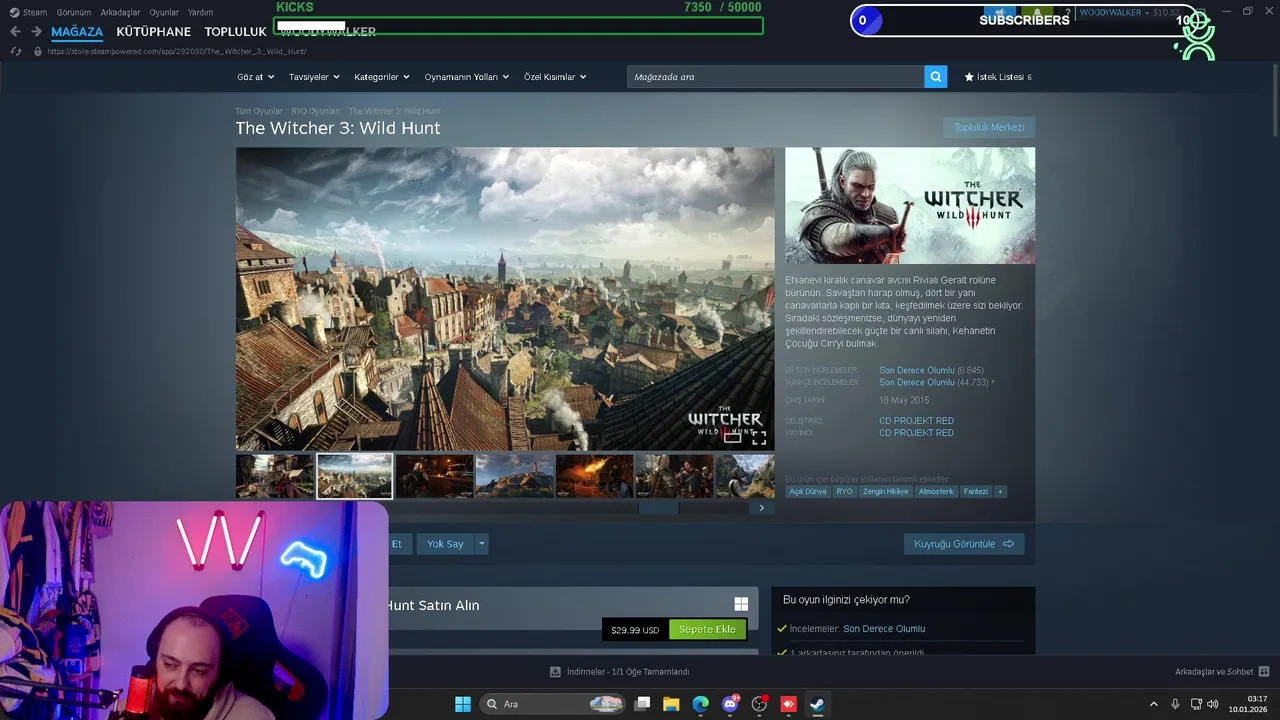Image resolution: width=1280 pixels, height=720 pixels.
Task: Click the plus tag button after Fantezi
Action: click(x=1000, y=492)
